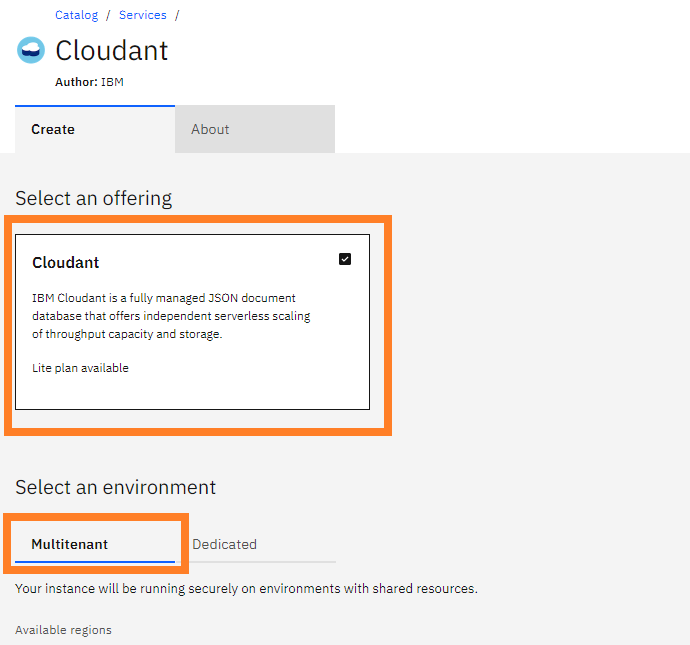690x645 pixels.
Task: Click the IBM Cloudant JSON database description
Action: point(171,316)
